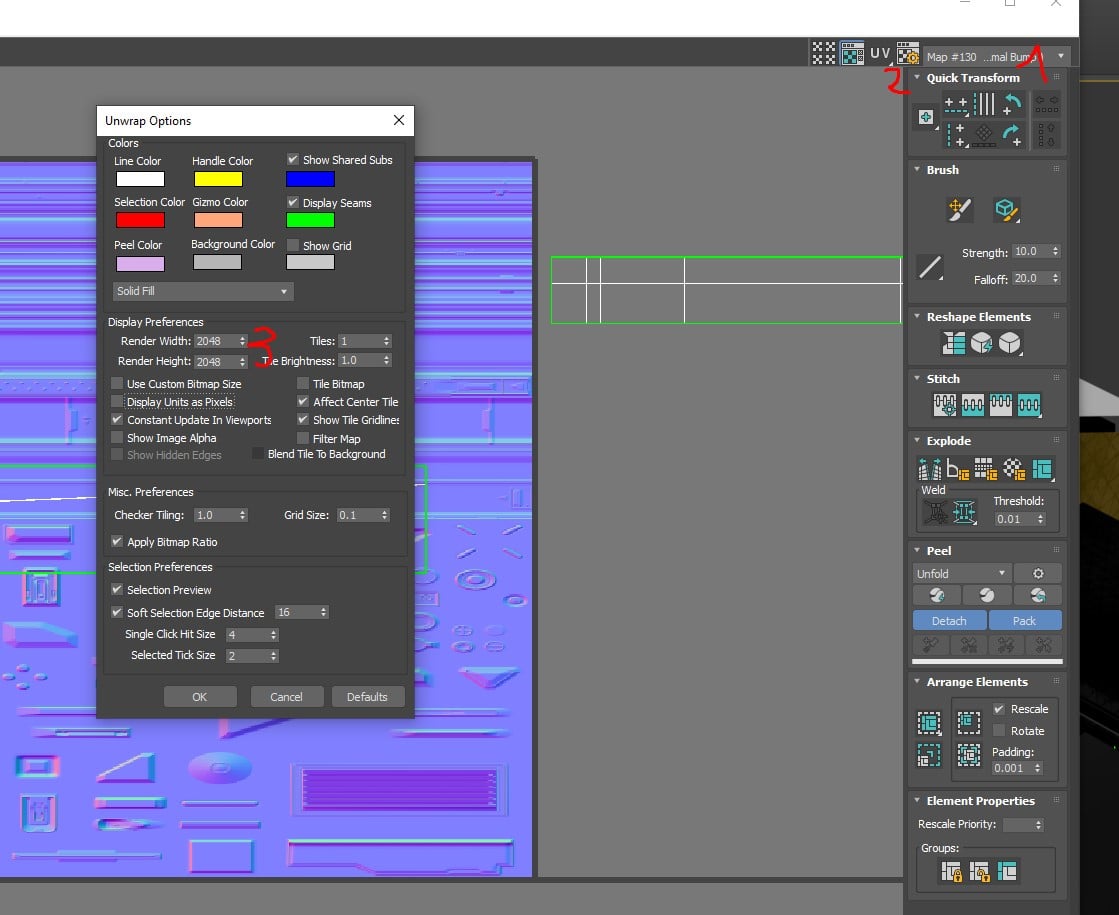Click the Ungroup Selected icon

pos(979,871)
